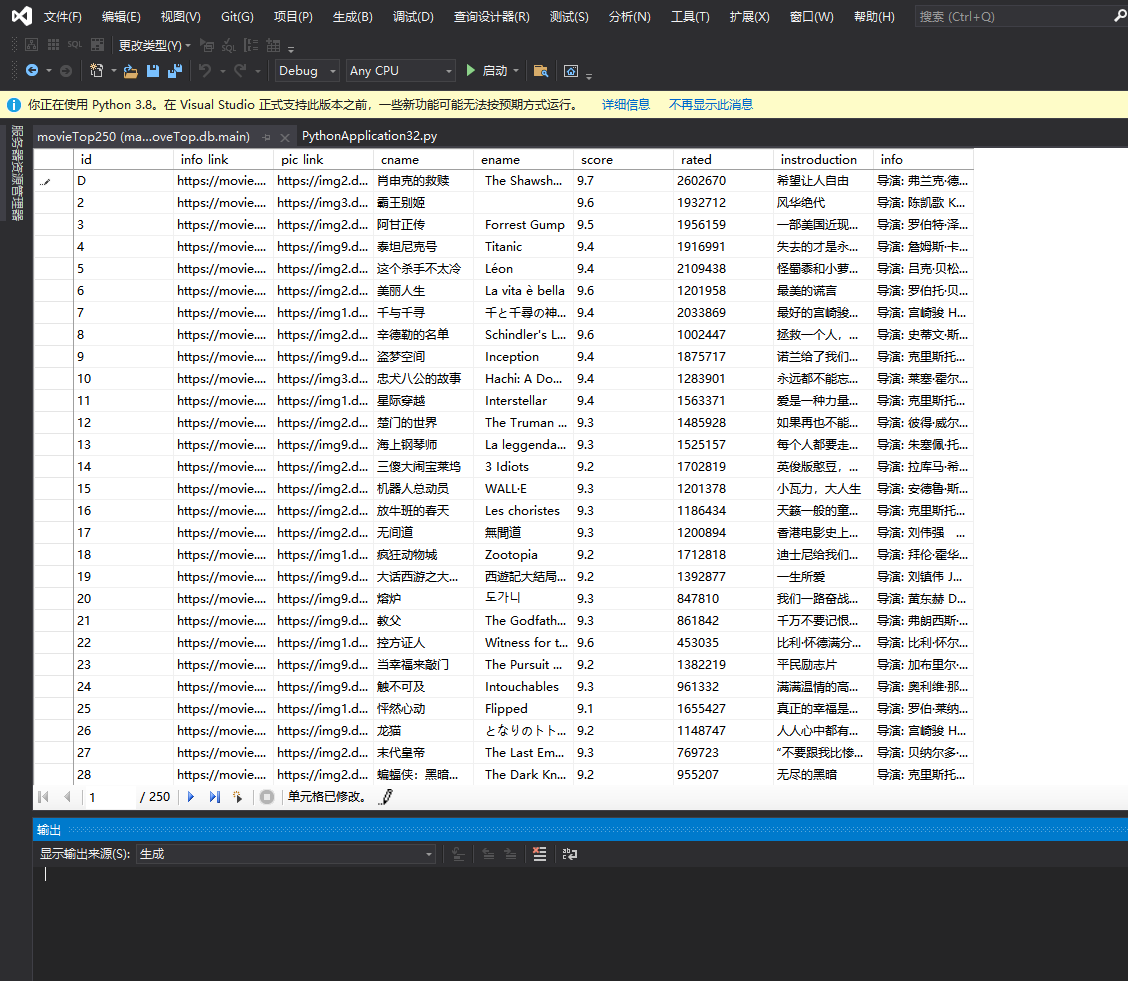Show the Criteria grid pane icon
Screen dimensions: 1128x981
pos(53,45)
